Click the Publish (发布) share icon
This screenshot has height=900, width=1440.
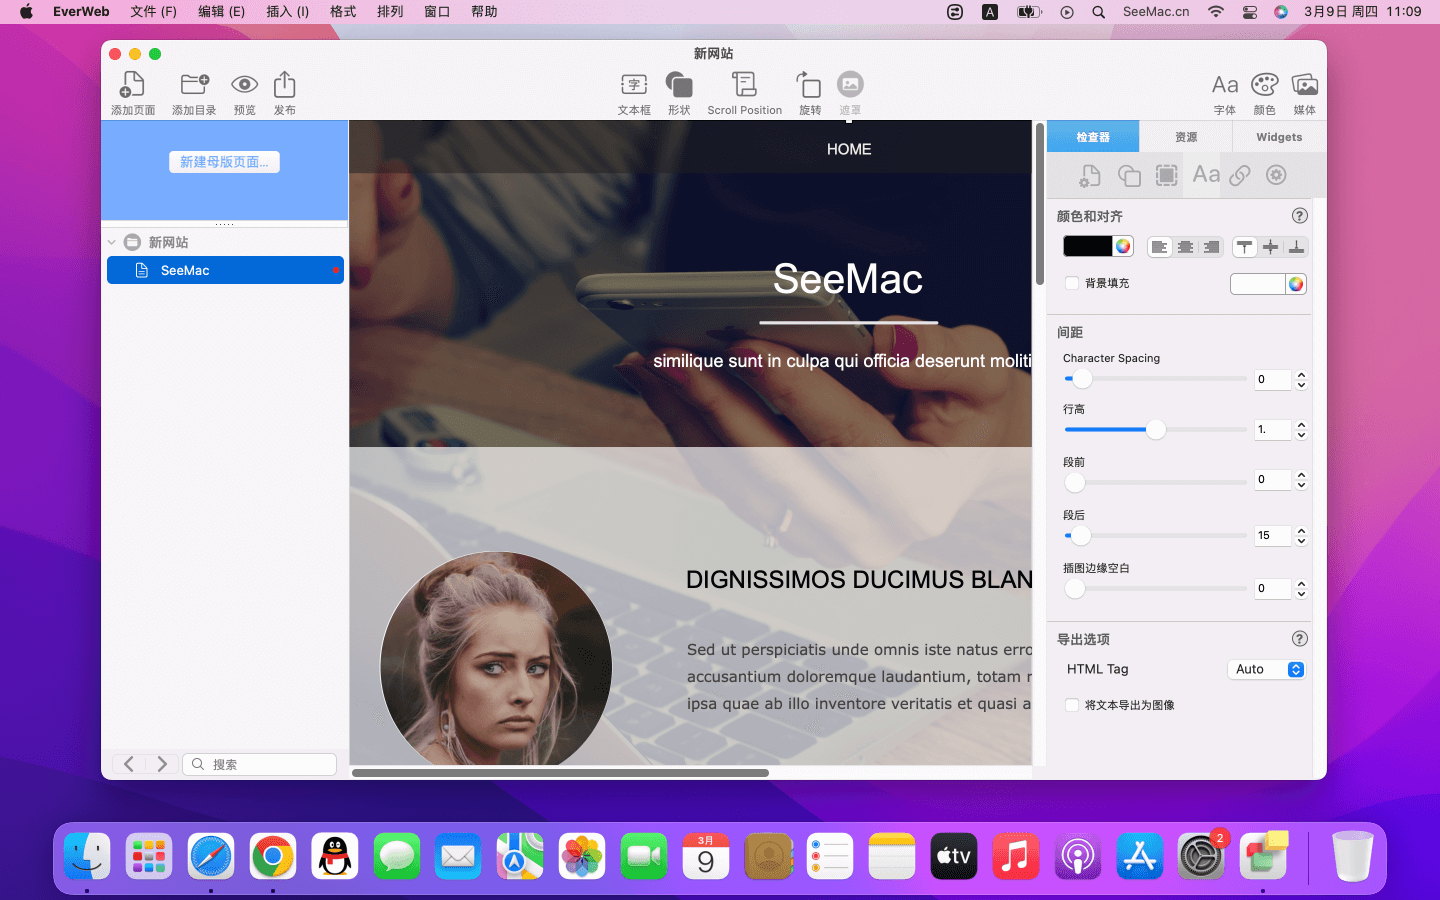[285, 86]
